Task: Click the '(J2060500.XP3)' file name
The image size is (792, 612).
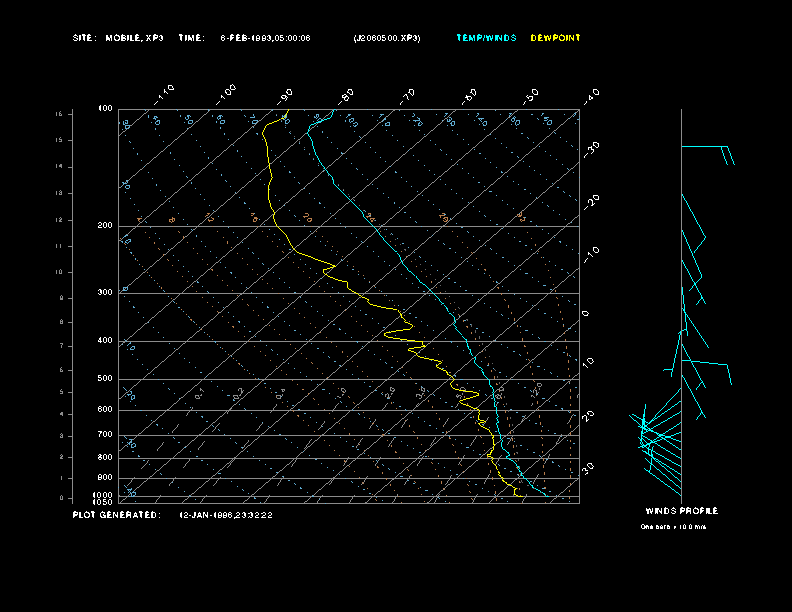Action: point(387,38)
